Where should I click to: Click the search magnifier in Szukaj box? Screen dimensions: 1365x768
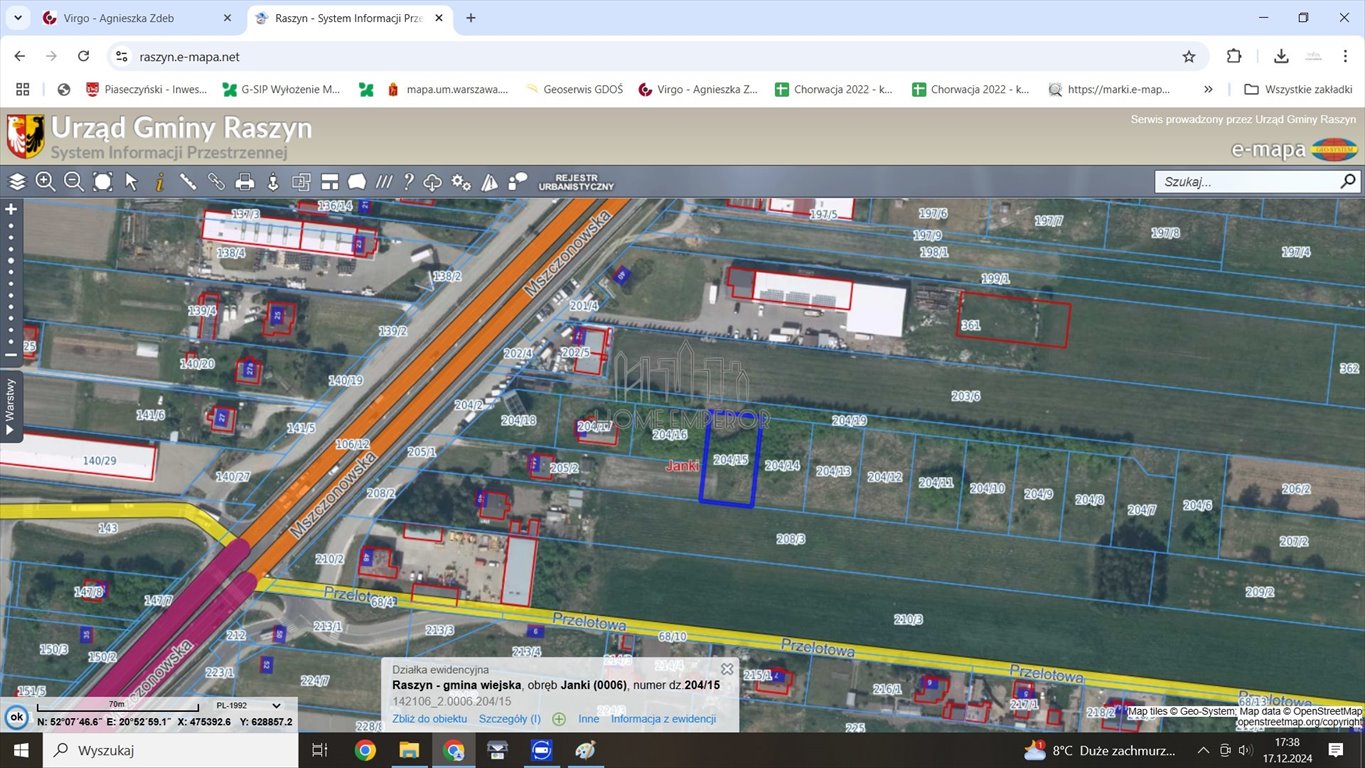[1347, 181]
